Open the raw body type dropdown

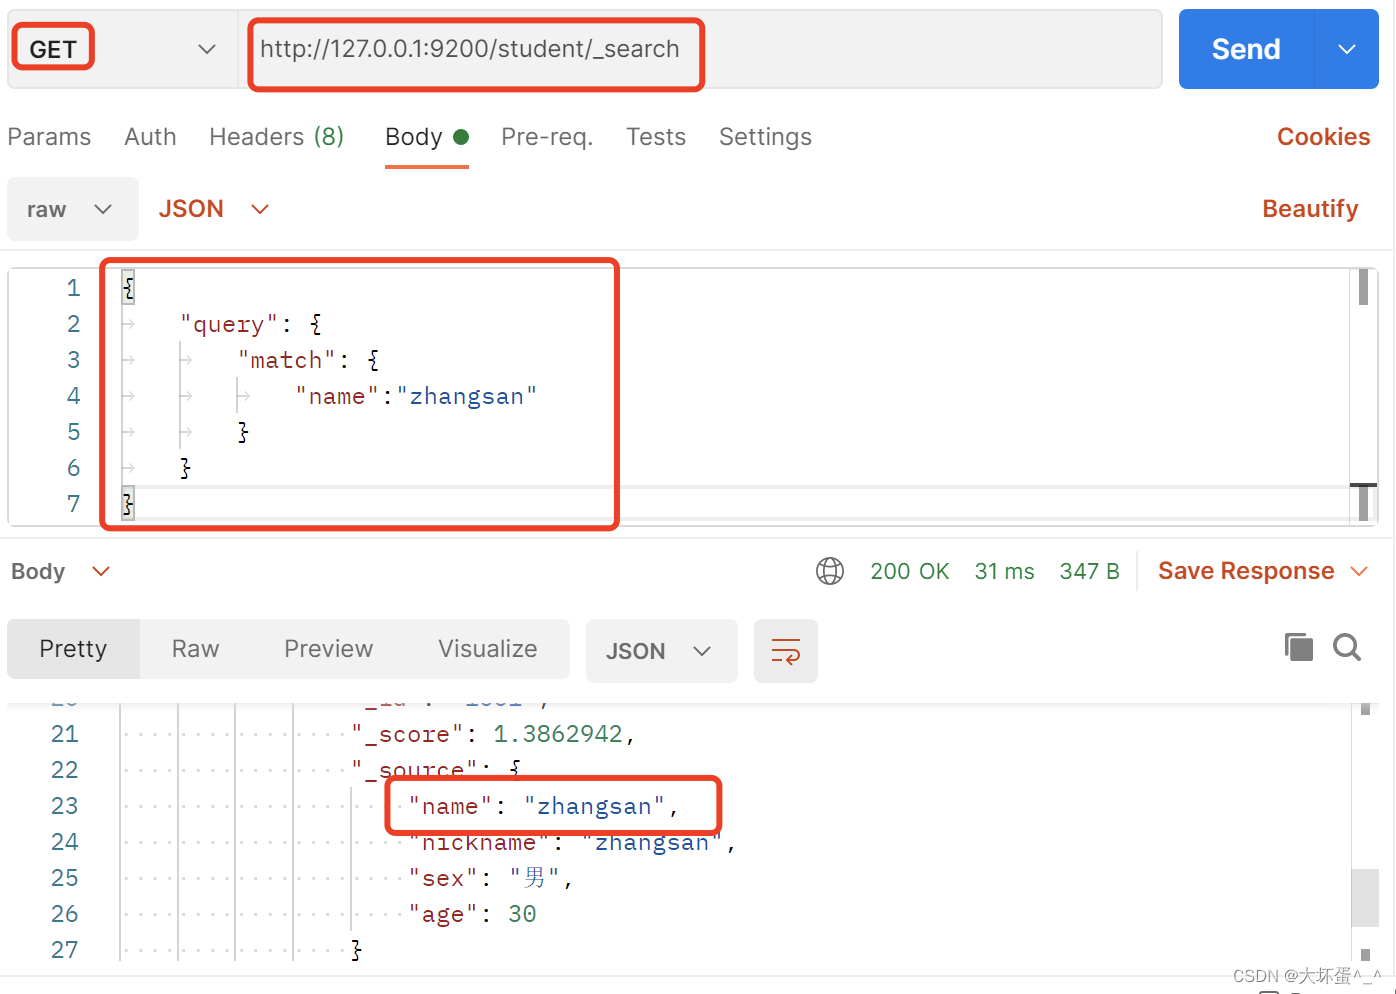pos(72,209)
